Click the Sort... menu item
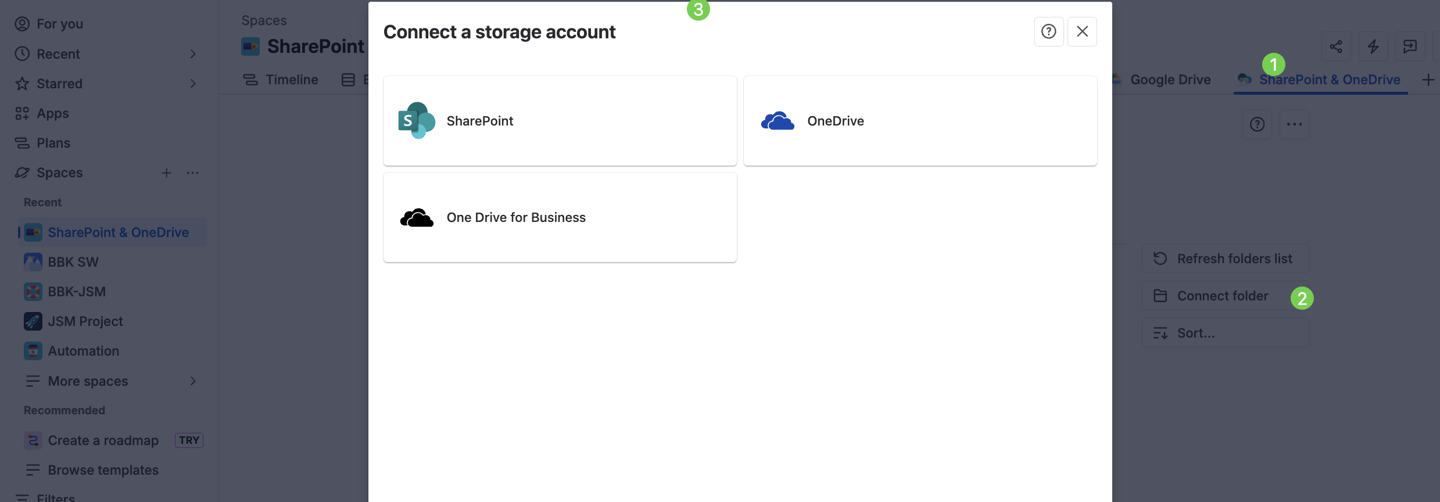This screenshot has height=502, width=1440. pyautogui.click(x=1225, y=333)
